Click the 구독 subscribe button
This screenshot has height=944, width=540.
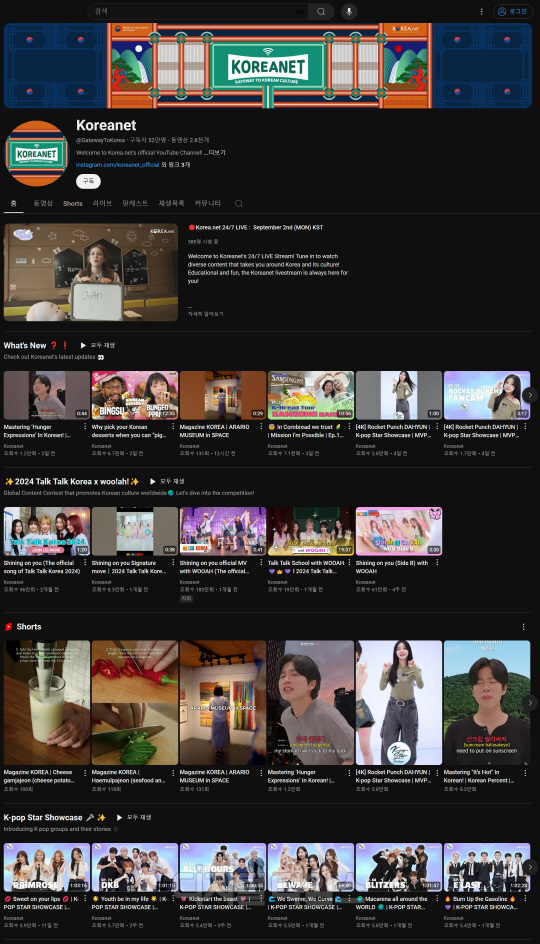pyautogui.click(x=88, y=181)
